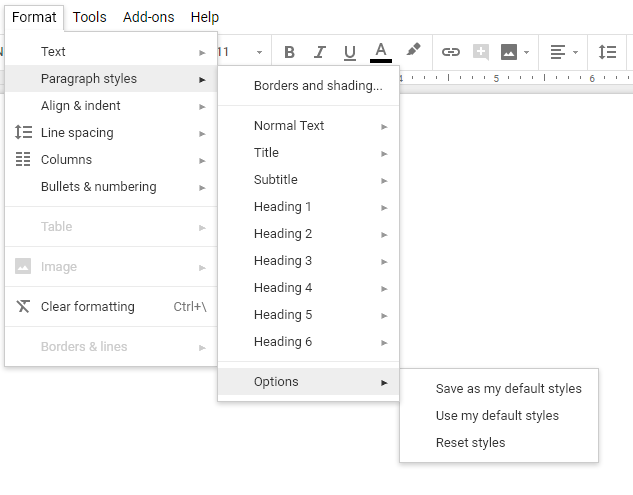Viewport: 633px width, 495px height.
Task: Click the insert link icon
Action: (x=451, y=52)
